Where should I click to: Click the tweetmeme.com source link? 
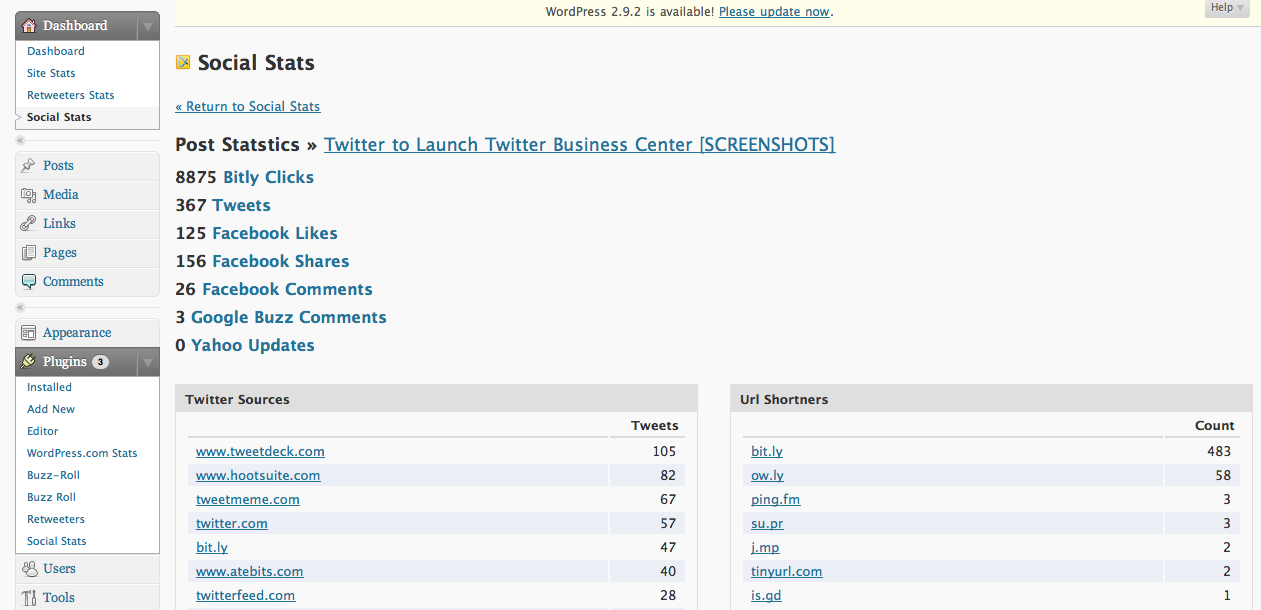pyautogui.click(x=248, y=499)
